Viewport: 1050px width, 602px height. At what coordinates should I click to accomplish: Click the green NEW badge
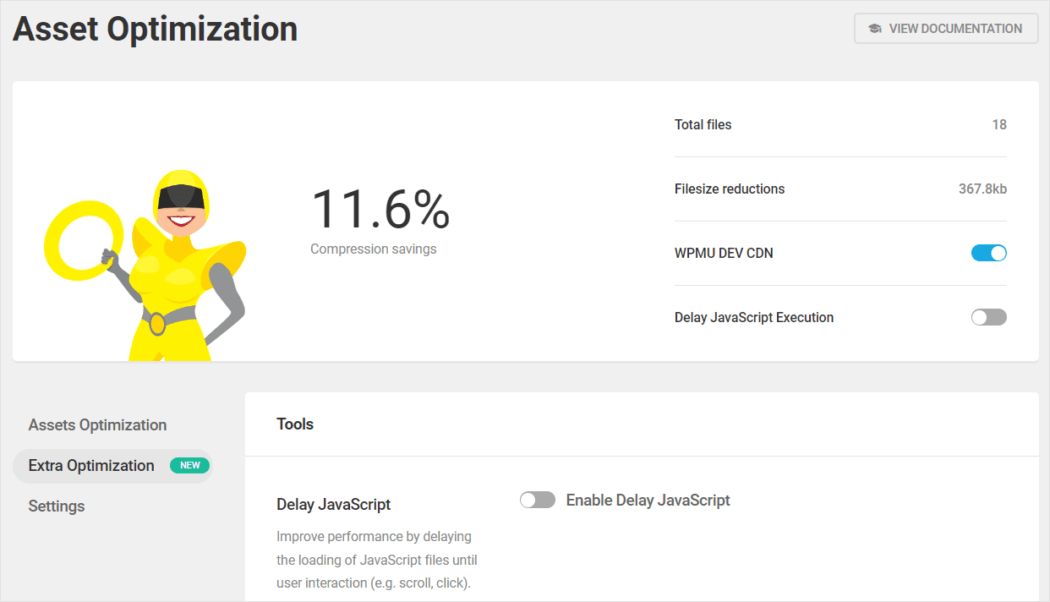pos(190,465)
